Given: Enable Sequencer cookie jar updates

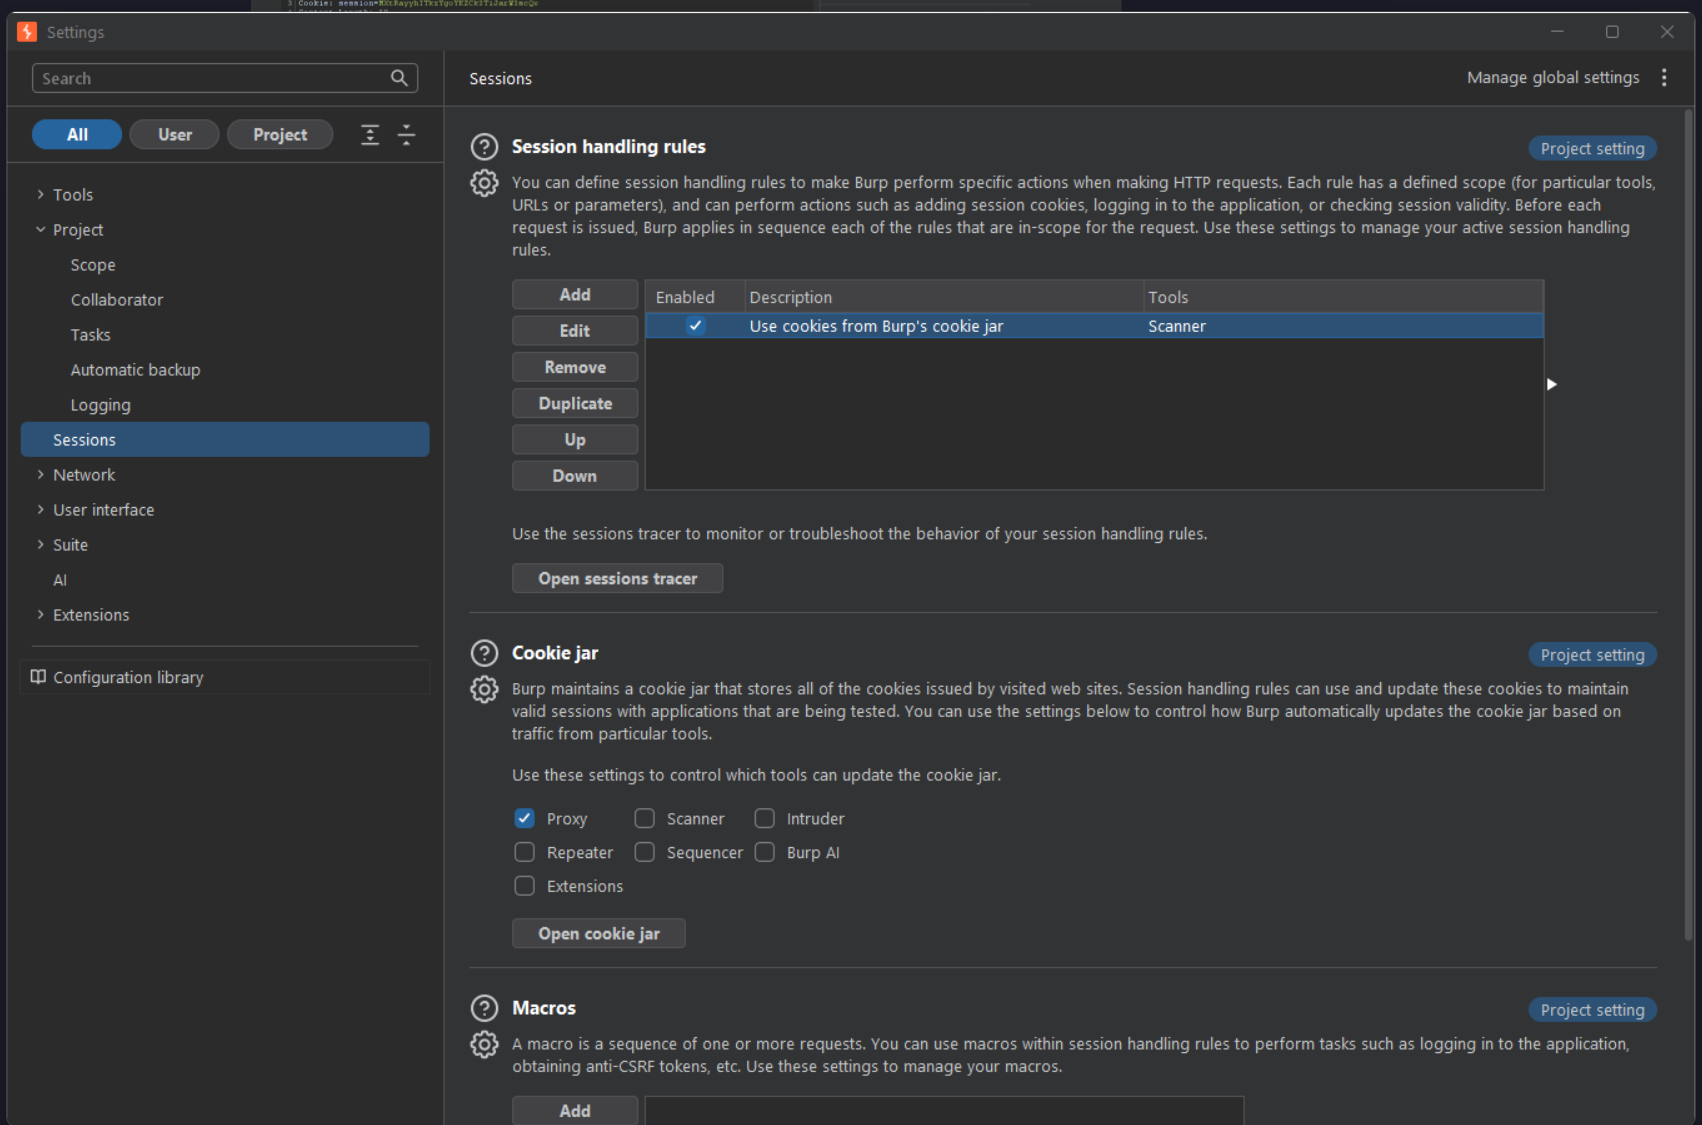Looking at the screenshot, I should [644, 852].
